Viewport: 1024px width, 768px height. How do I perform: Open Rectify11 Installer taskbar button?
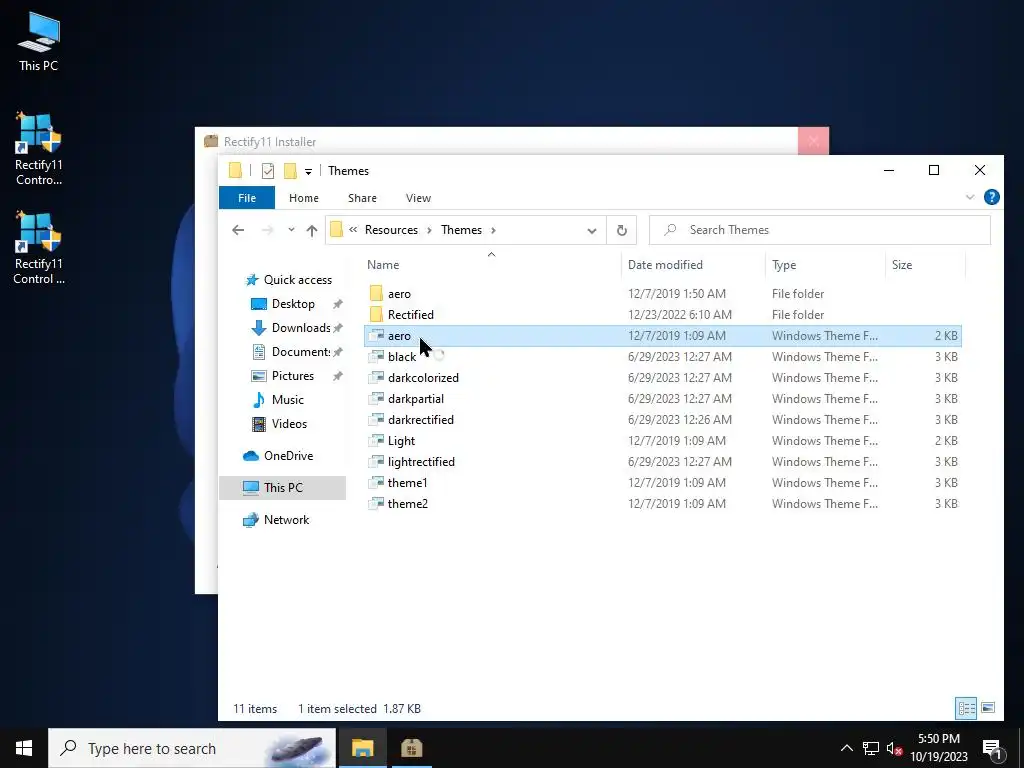[411, 748]
